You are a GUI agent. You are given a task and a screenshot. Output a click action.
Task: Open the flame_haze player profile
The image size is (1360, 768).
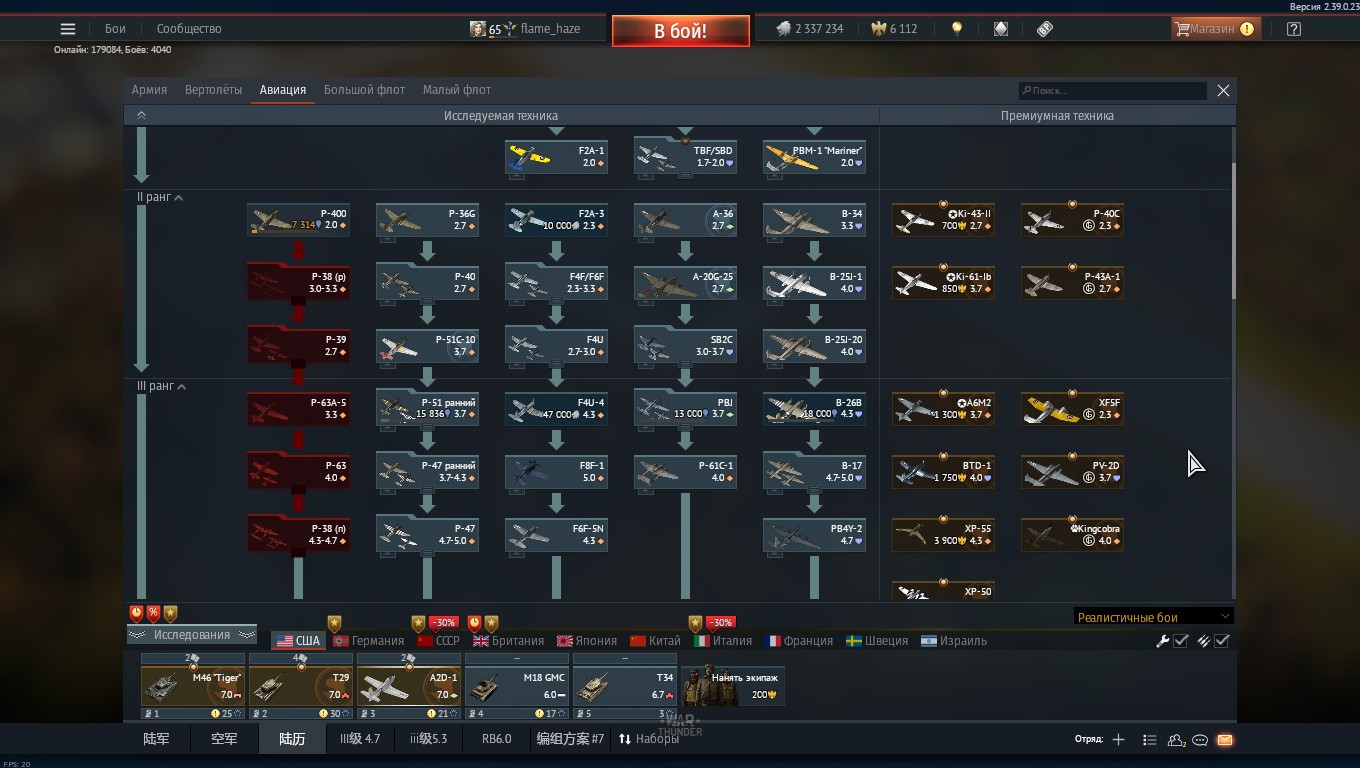pos(525,29)
